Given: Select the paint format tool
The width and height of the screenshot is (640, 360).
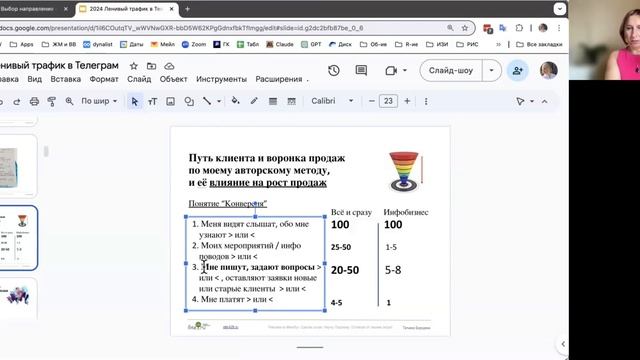Looking at the screenshot, I should point(51,101).
